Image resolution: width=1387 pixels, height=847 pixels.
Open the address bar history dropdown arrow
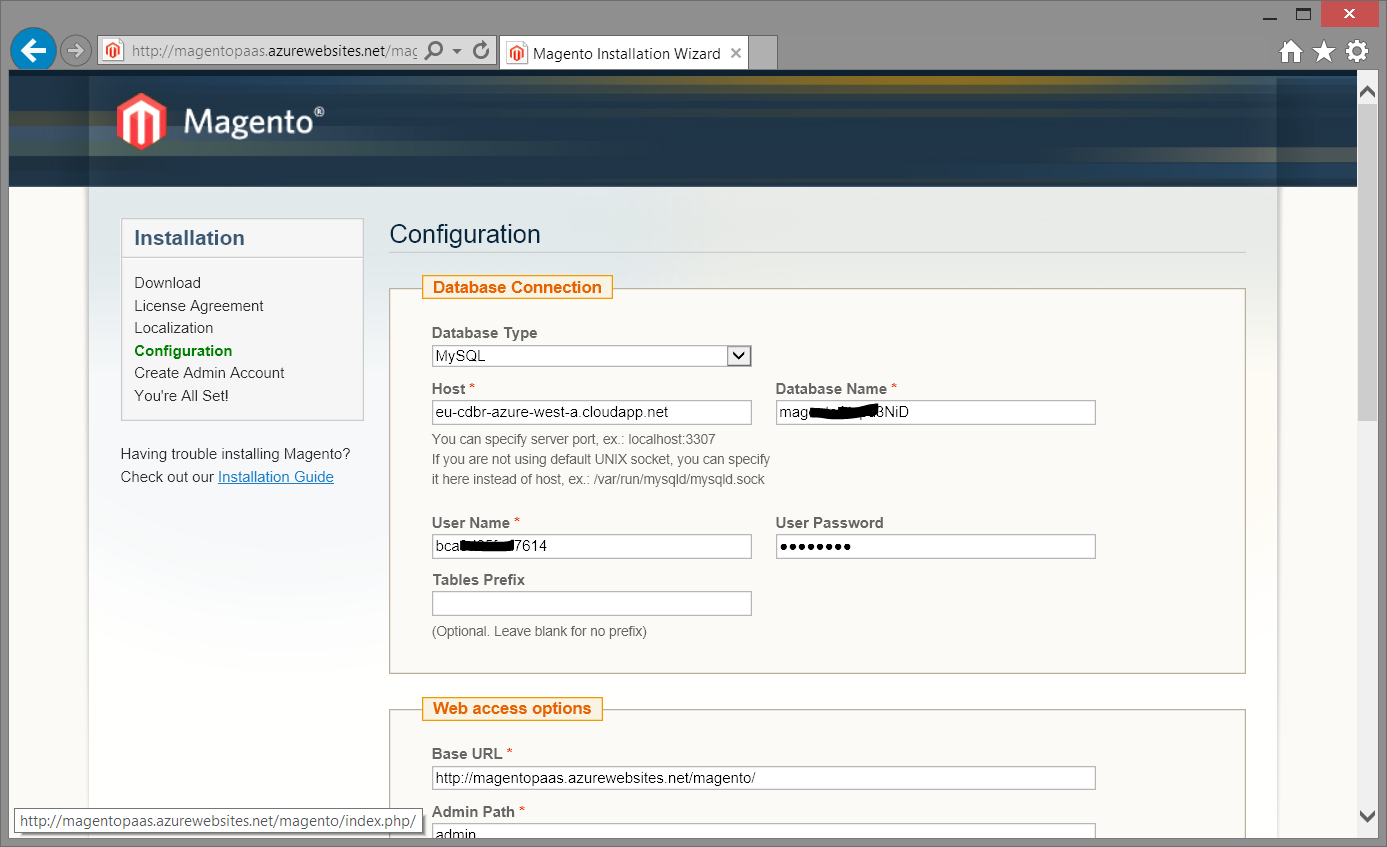(457, 51)
